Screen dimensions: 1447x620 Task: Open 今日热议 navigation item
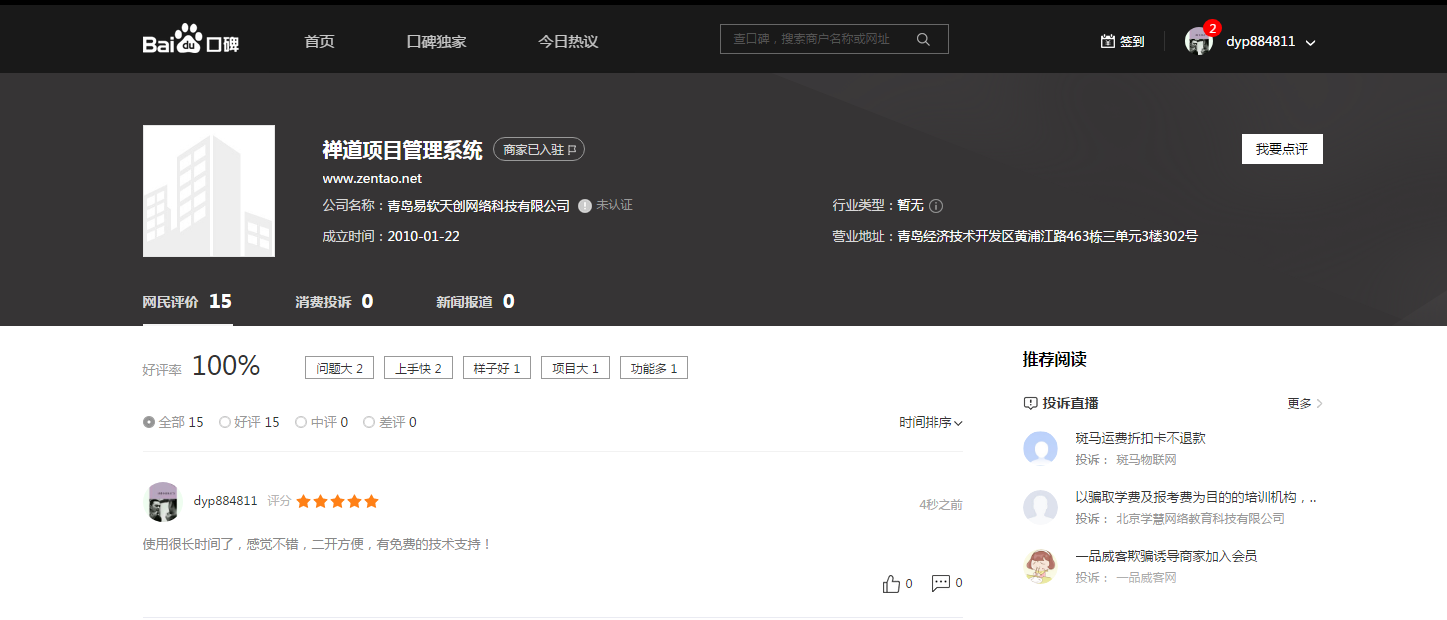pos(568,41)
